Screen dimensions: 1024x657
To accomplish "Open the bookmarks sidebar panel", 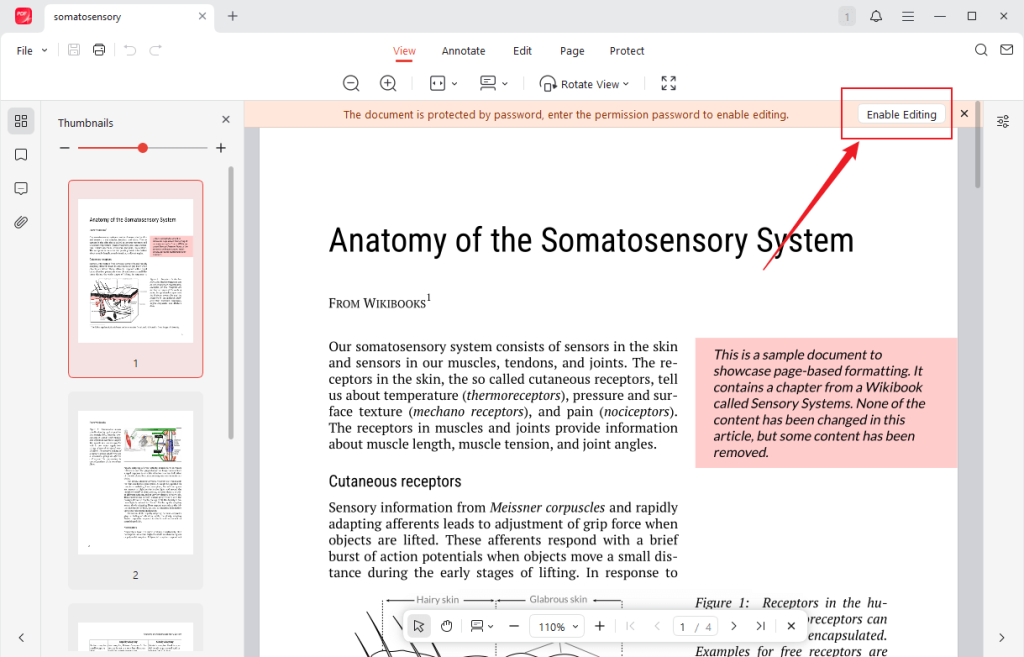I will tap(21, 155).
